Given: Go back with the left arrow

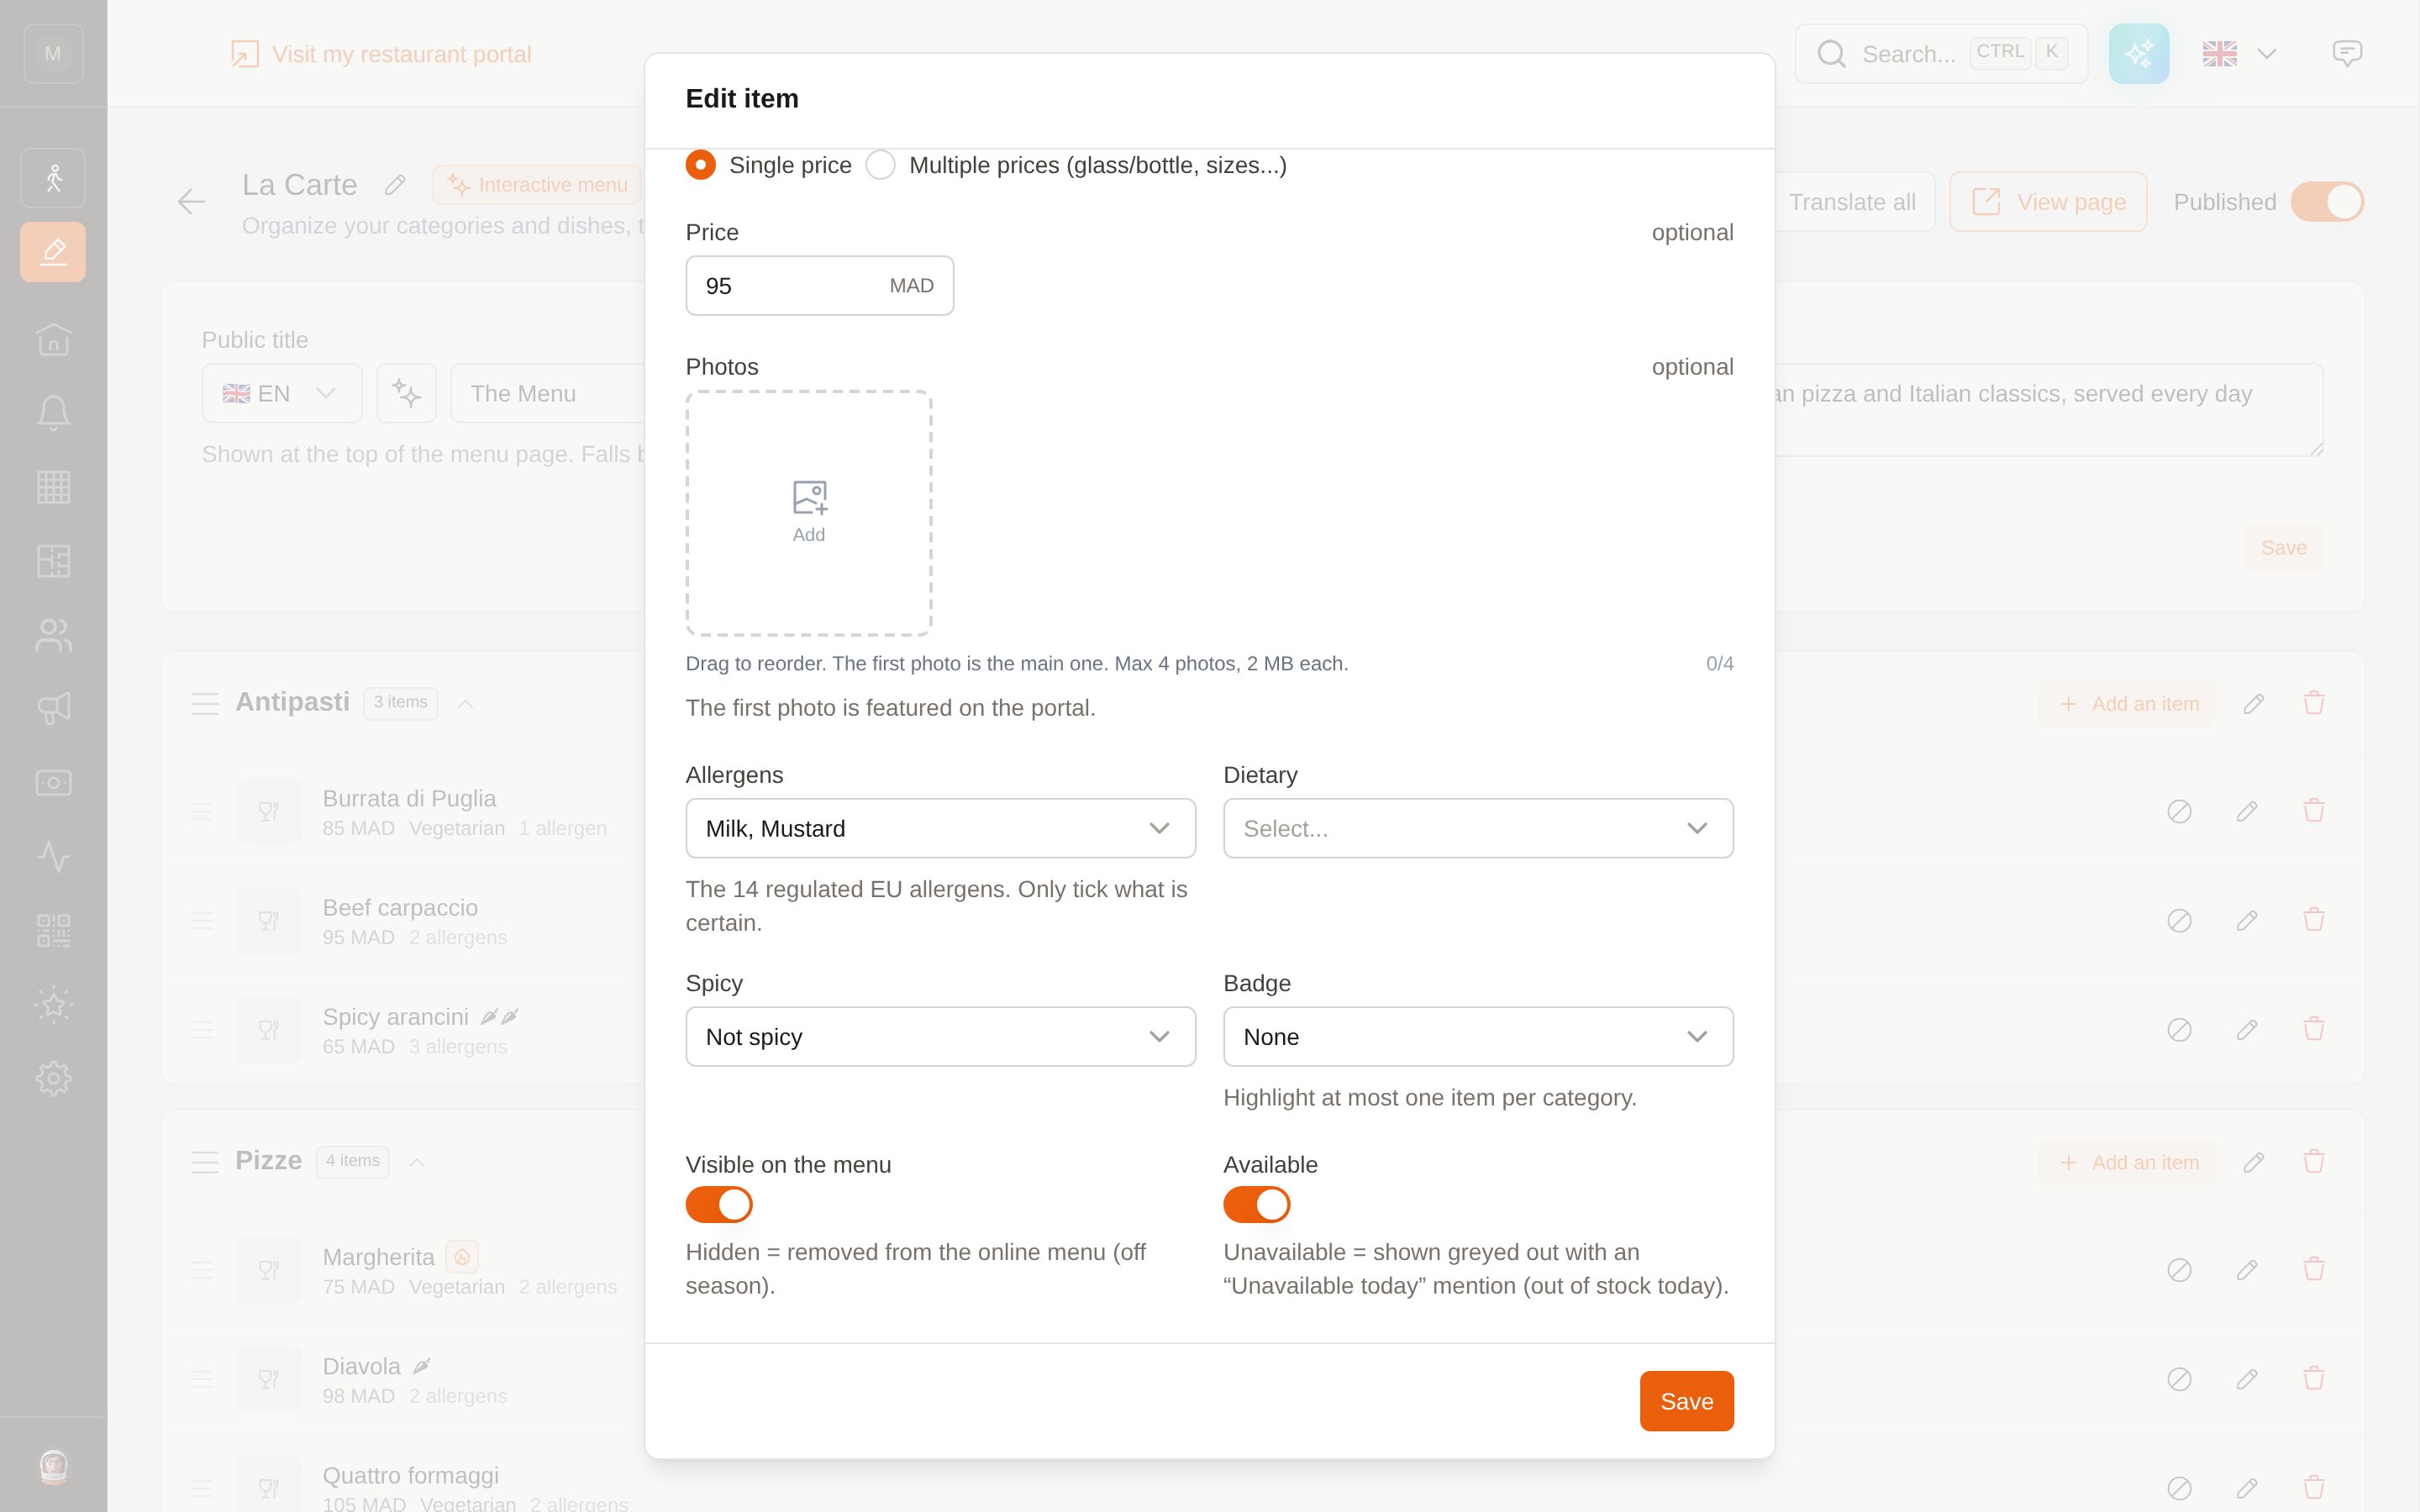Looking at the screenshot, I should click(191, 202).
